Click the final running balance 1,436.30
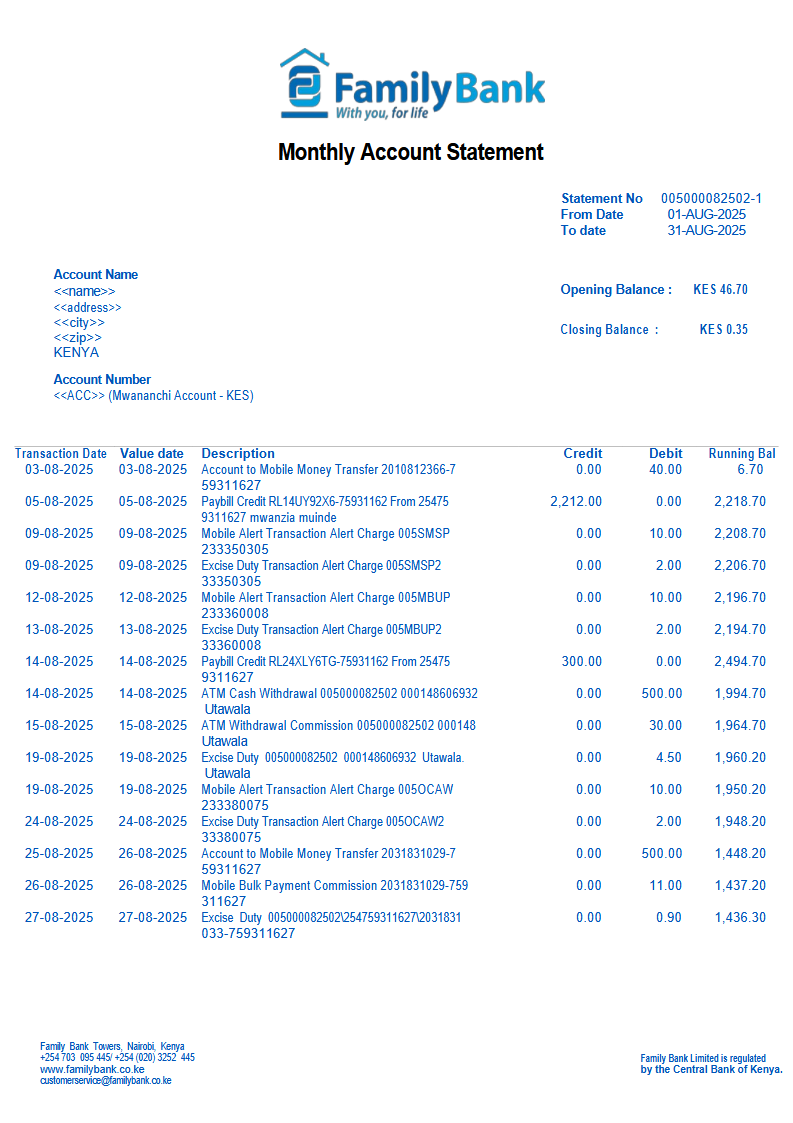Image resolution: width=793 pixels, height=1123 pixels. [x=739, y=917]
